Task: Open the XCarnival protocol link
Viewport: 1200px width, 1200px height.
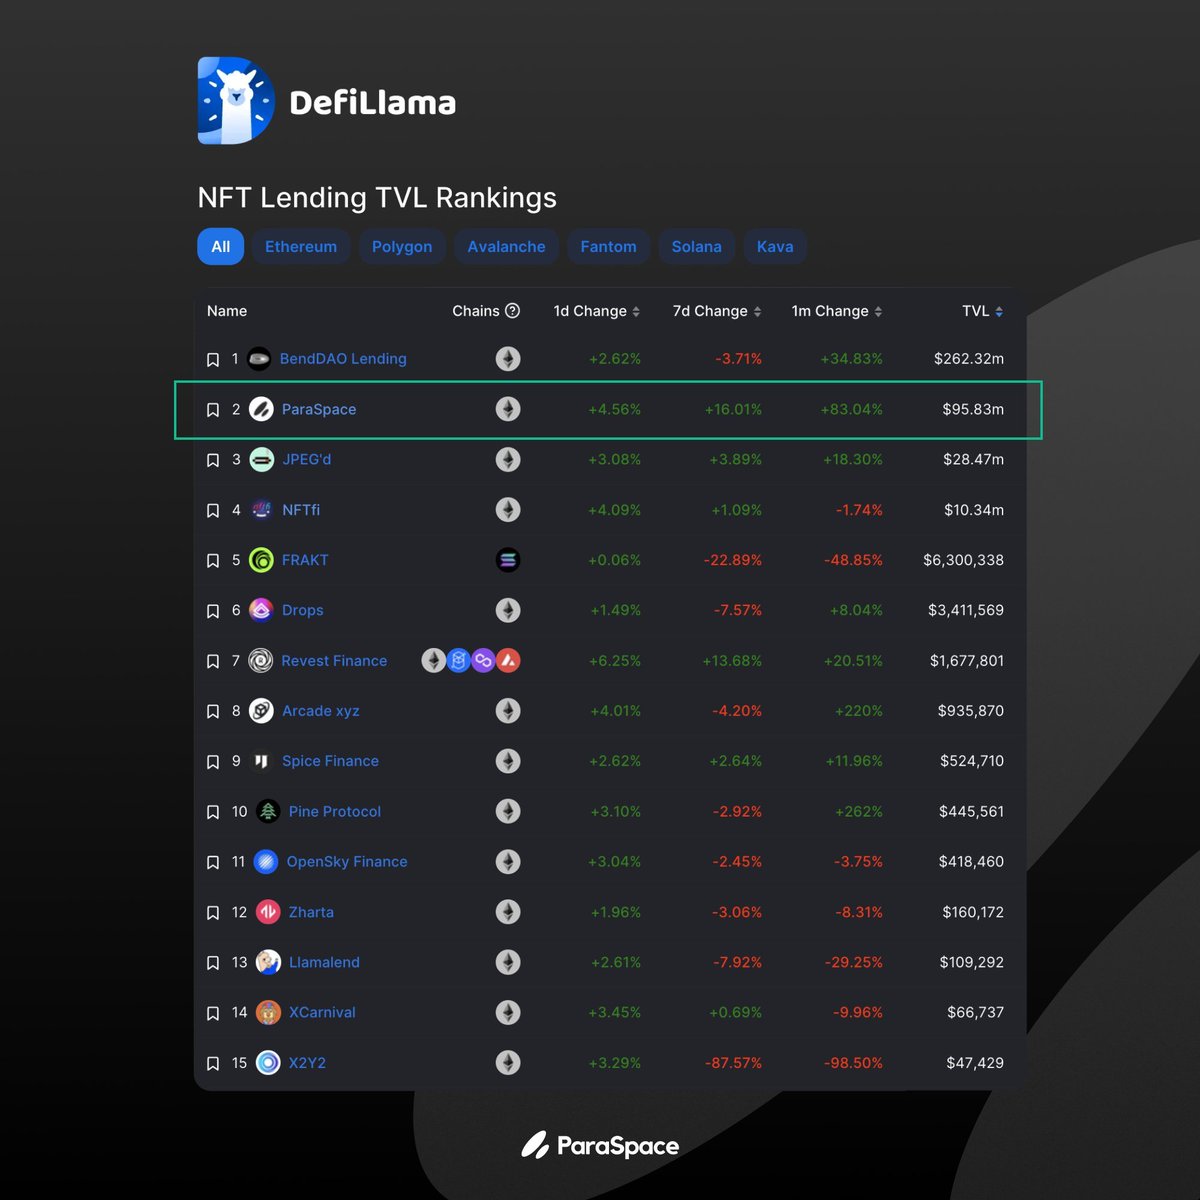Action: click(322, 1012)
